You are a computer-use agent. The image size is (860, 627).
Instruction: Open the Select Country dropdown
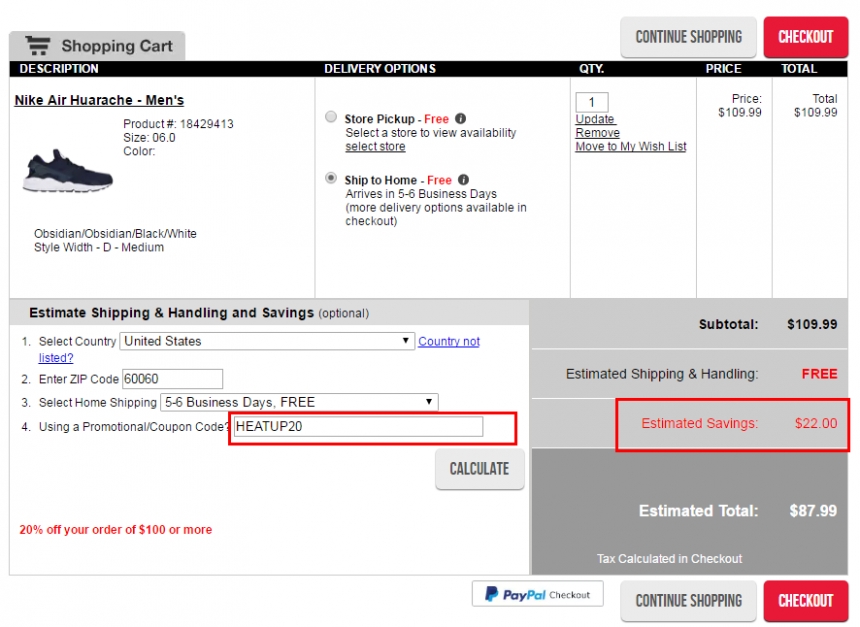(267, 341)
